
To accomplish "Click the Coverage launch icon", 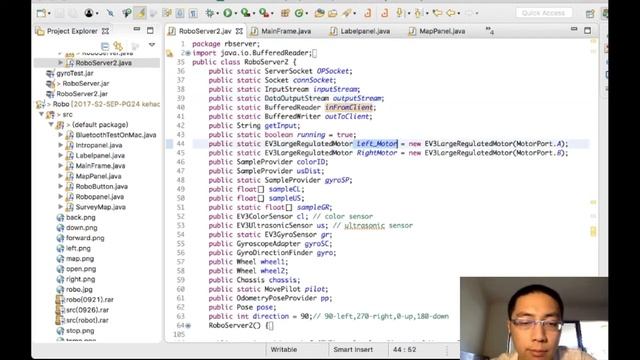I will click(245, 13).
